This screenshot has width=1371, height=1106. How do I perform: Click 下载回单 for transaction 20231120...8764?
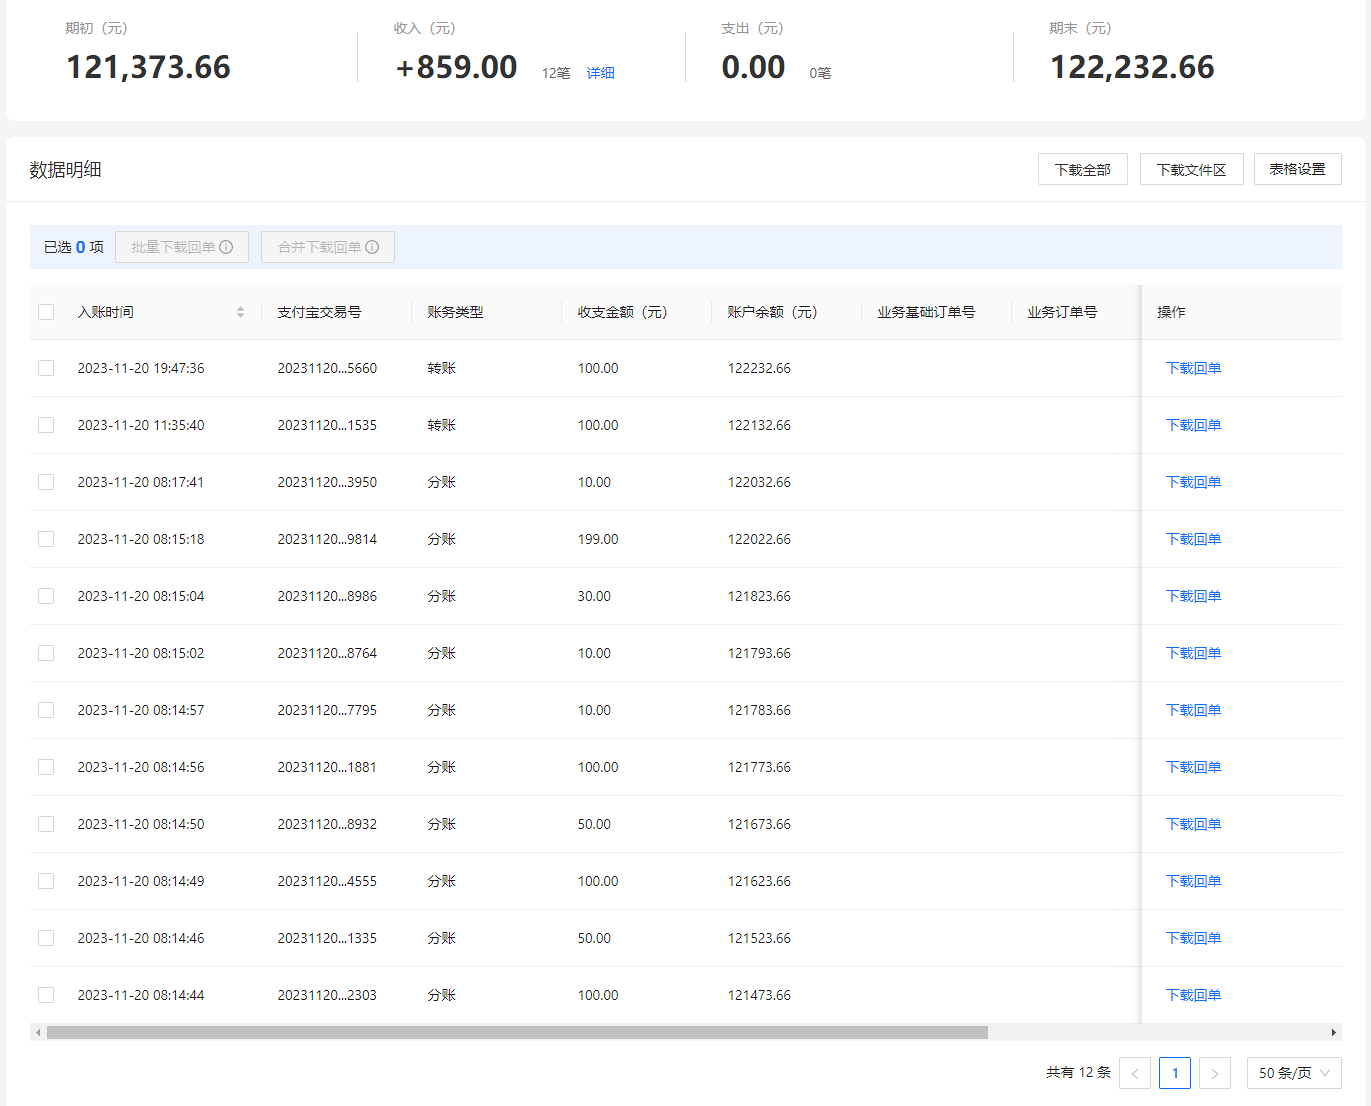[x=1194, y=653]
